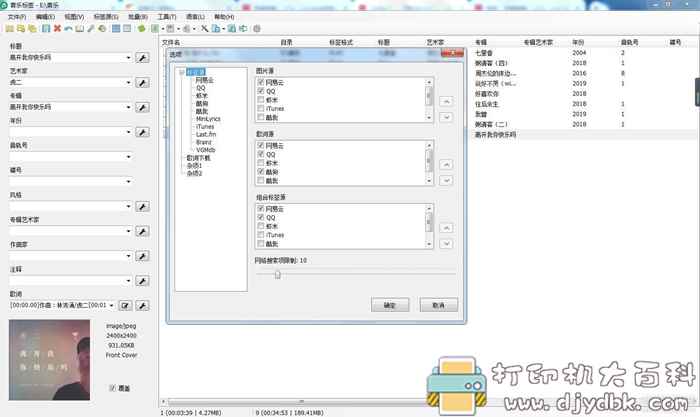
Task: Uncheck 网易云 in the 图片源 list
Action: [x=261, y=82]
